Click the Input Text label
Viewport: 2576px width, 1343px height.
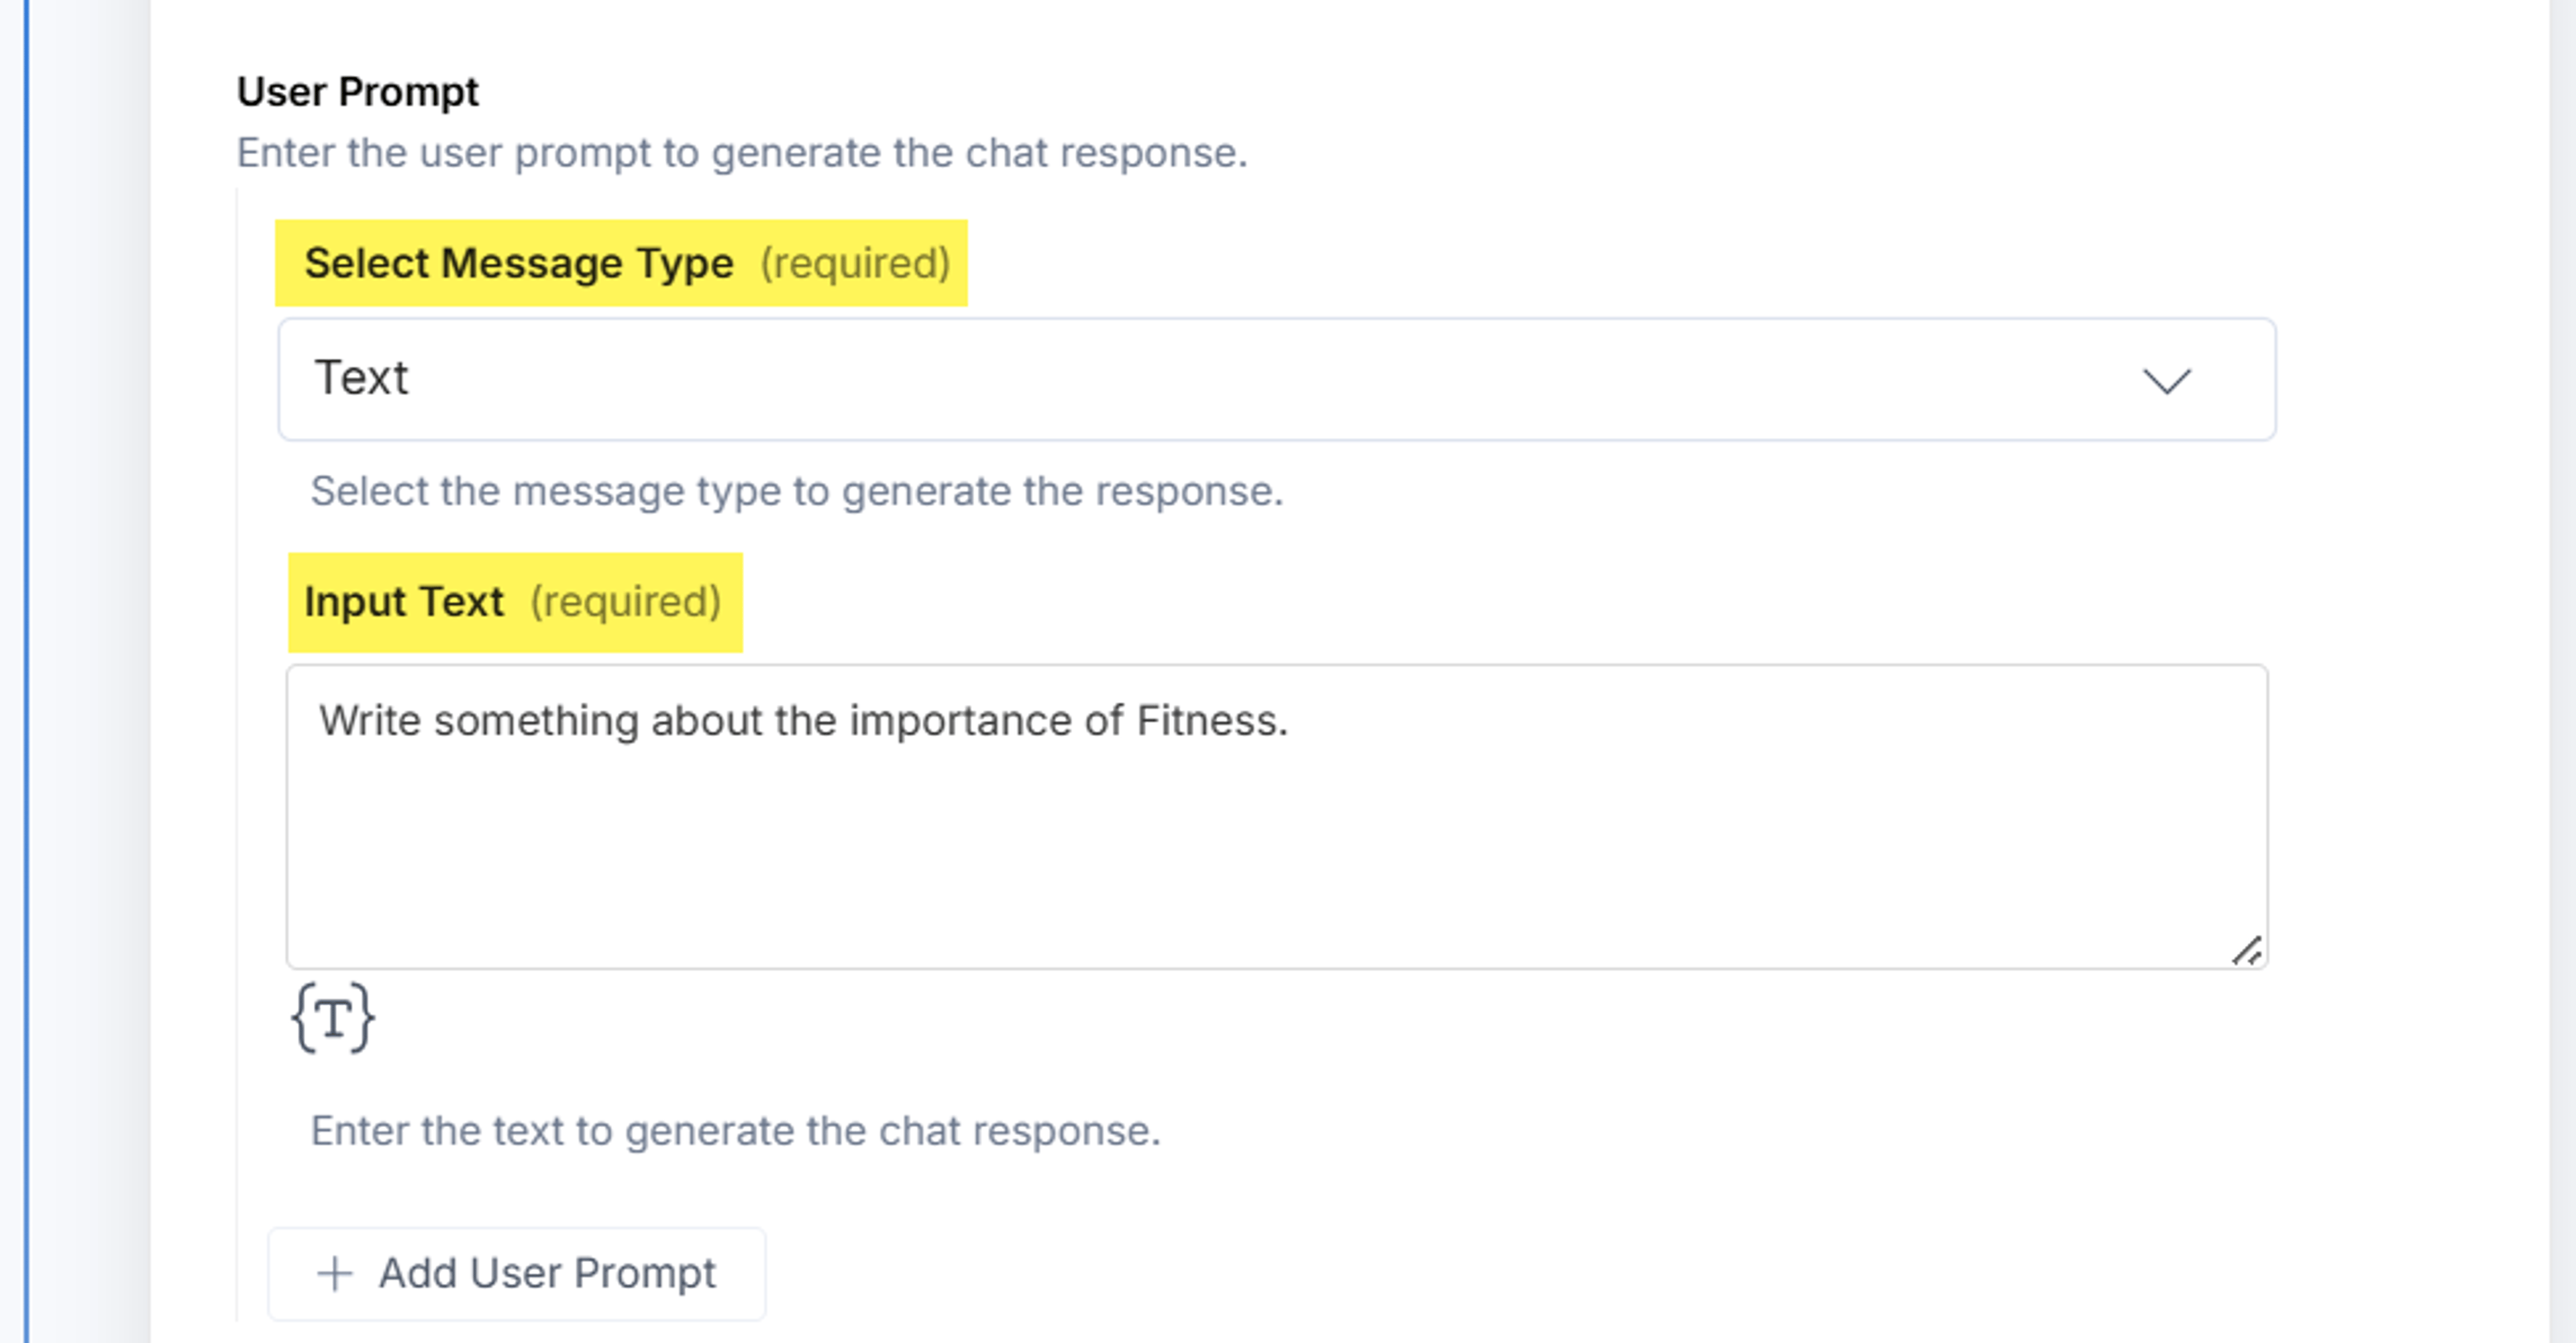point(404,601)
